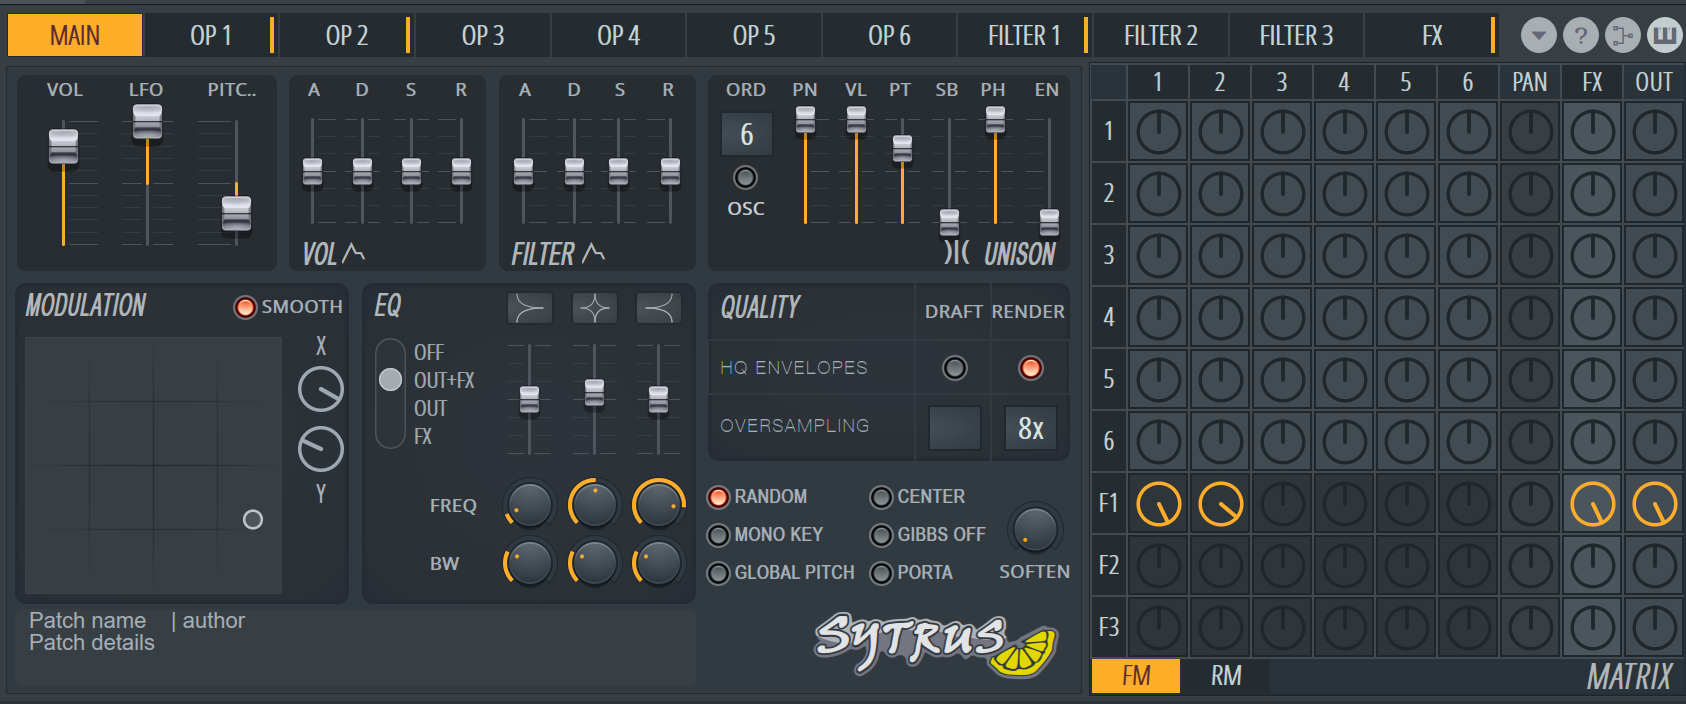Click the unison SB slider handle
Screen dimensions: 1686x704
coord(949,222)
